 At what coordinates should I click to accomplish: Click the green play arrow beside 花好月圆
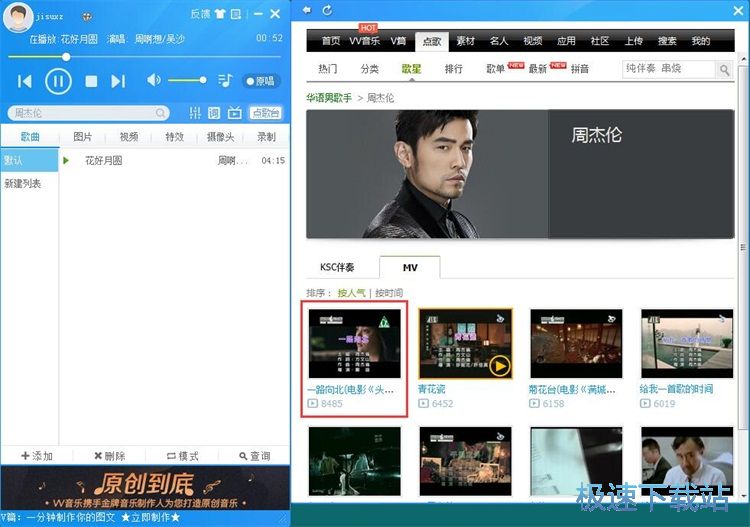point(66,161)
